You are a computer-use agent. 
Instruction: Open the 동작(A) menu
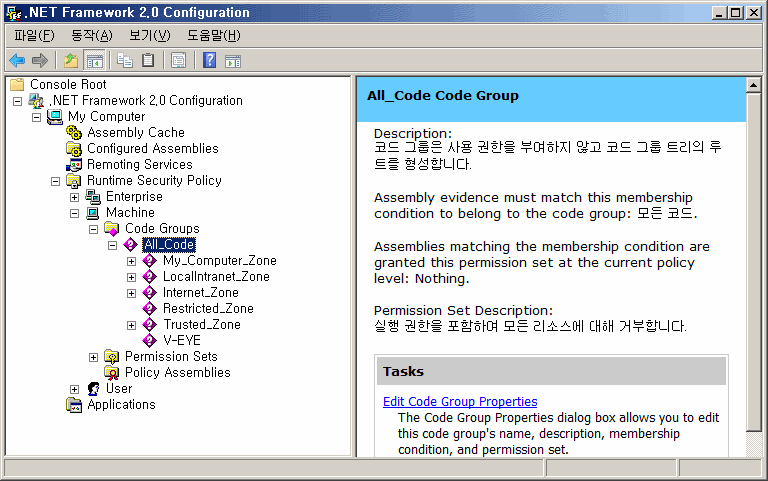tap(92, 35)
